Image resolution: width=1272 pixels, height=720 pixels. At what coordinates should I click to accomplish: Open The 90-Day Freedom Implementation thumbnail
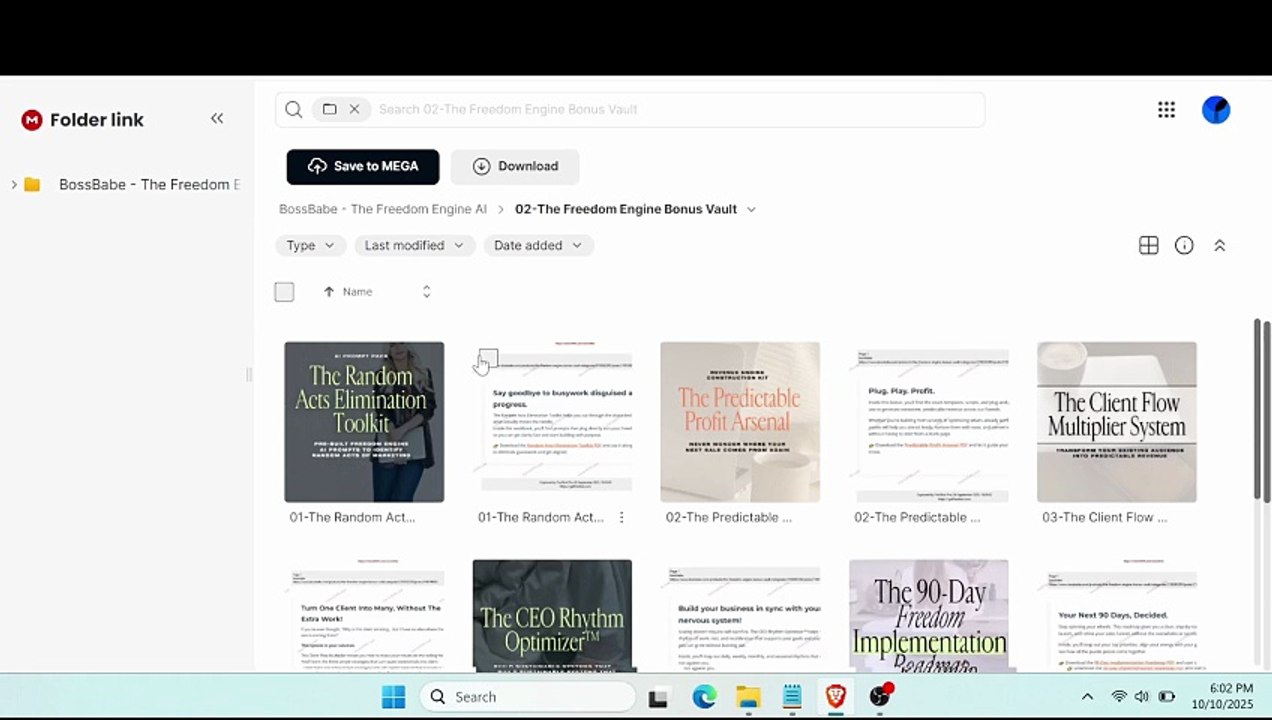[x=929, y=616]
